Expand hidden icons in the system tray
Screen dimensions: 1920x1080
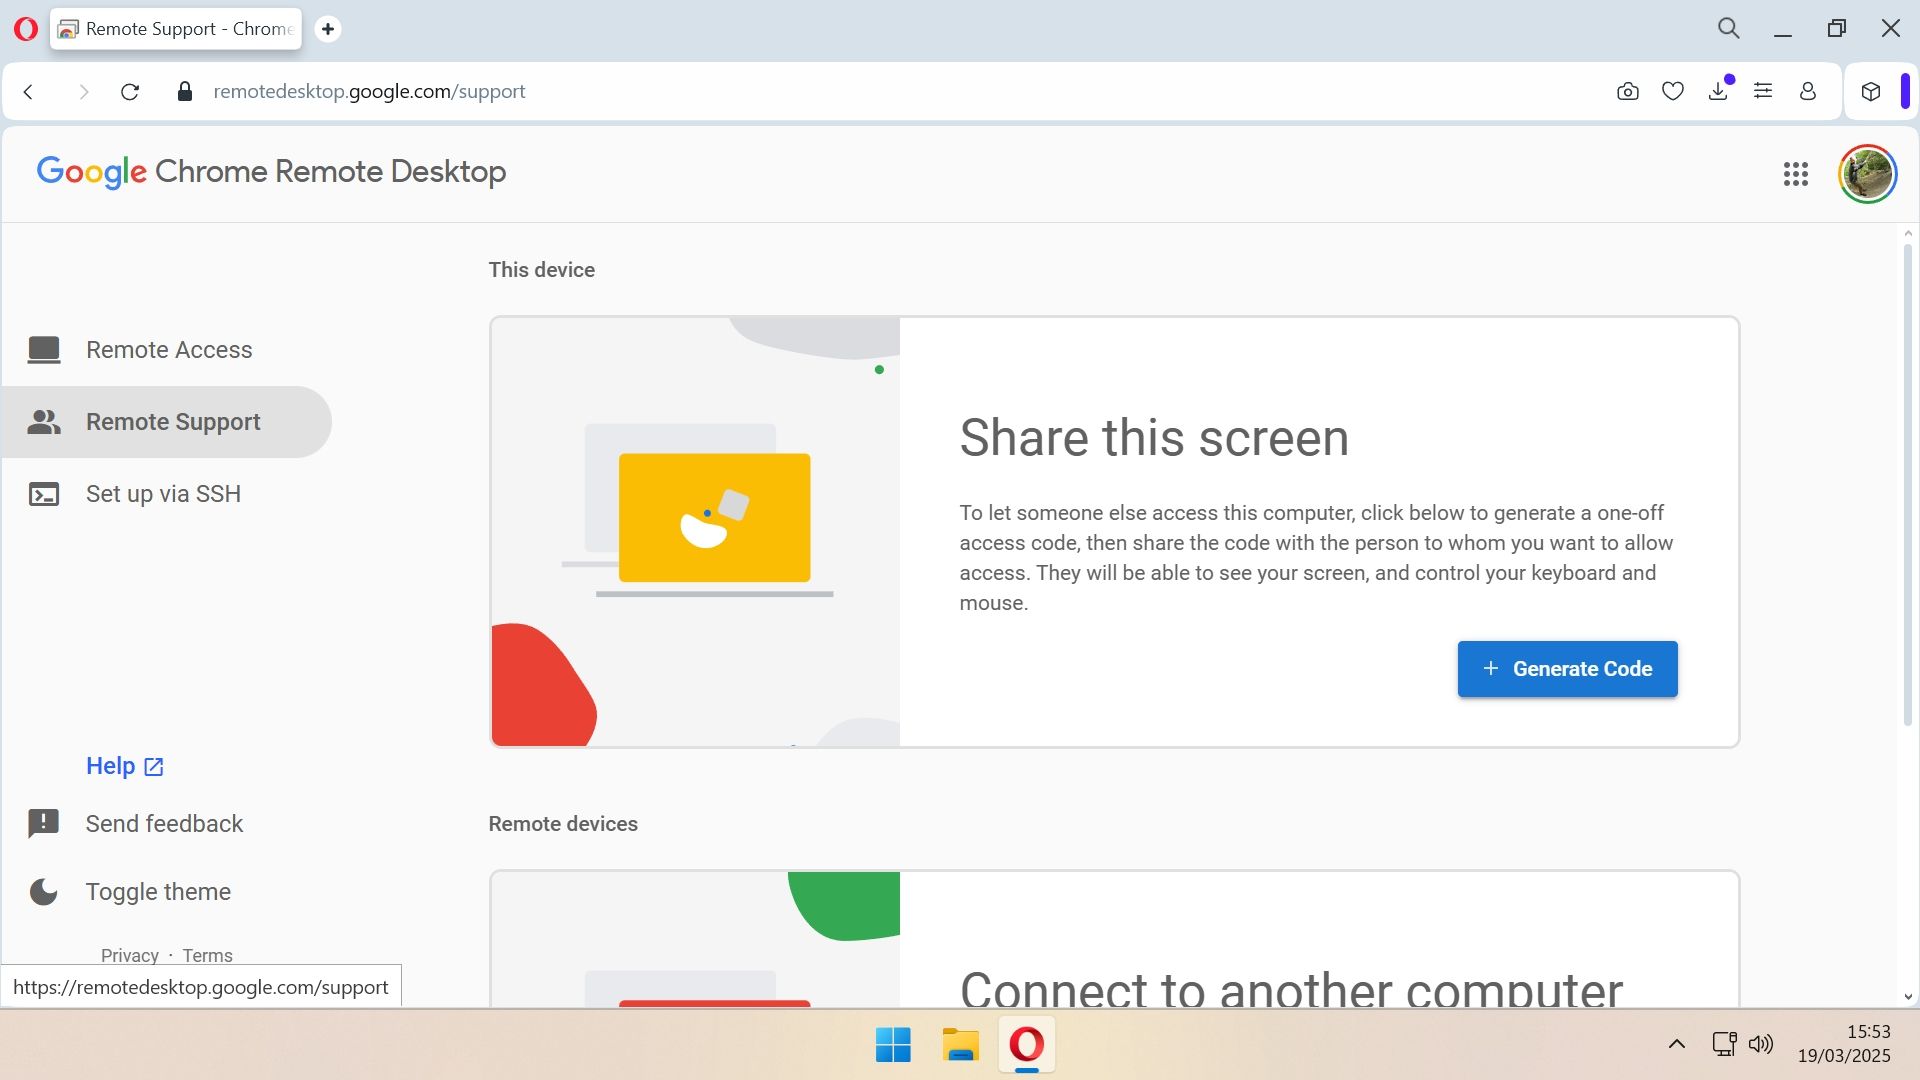coord(1677,1044)
